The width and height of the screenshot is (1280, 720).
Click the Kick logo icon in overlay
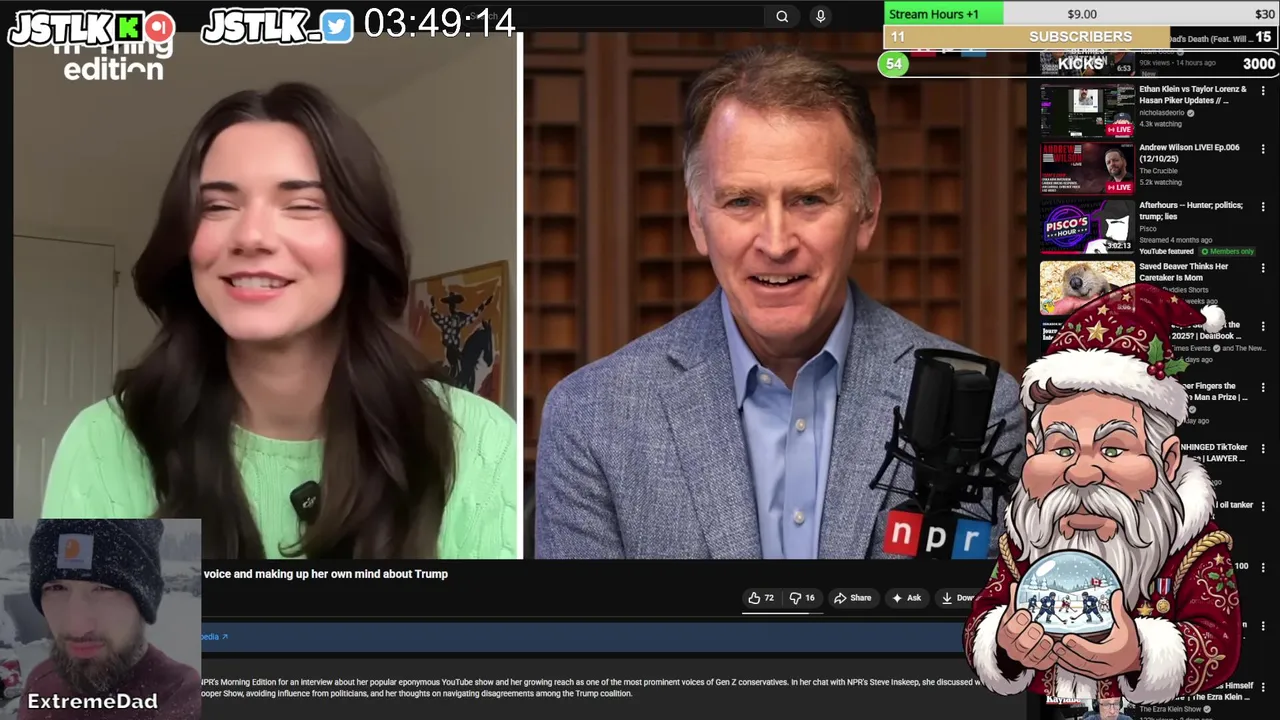tap(130, 28)
